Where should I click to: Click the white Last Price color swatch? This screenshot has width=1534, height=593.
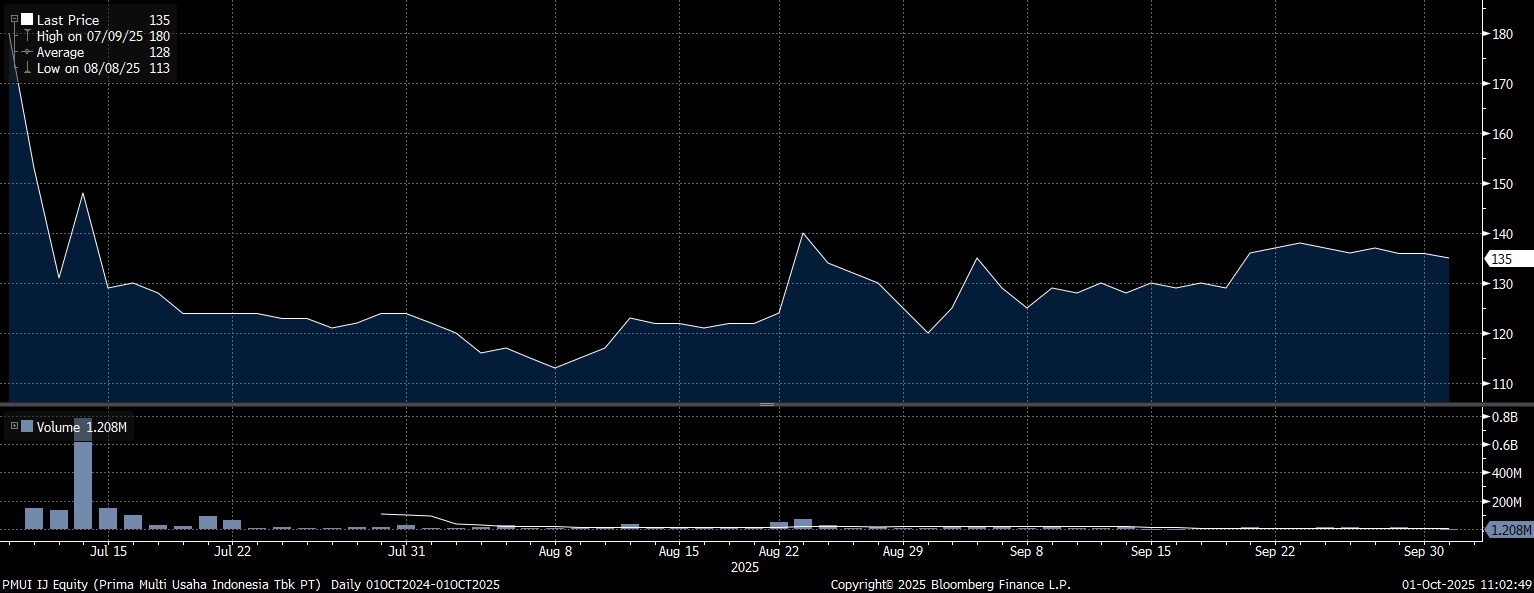tap(26, 19)
